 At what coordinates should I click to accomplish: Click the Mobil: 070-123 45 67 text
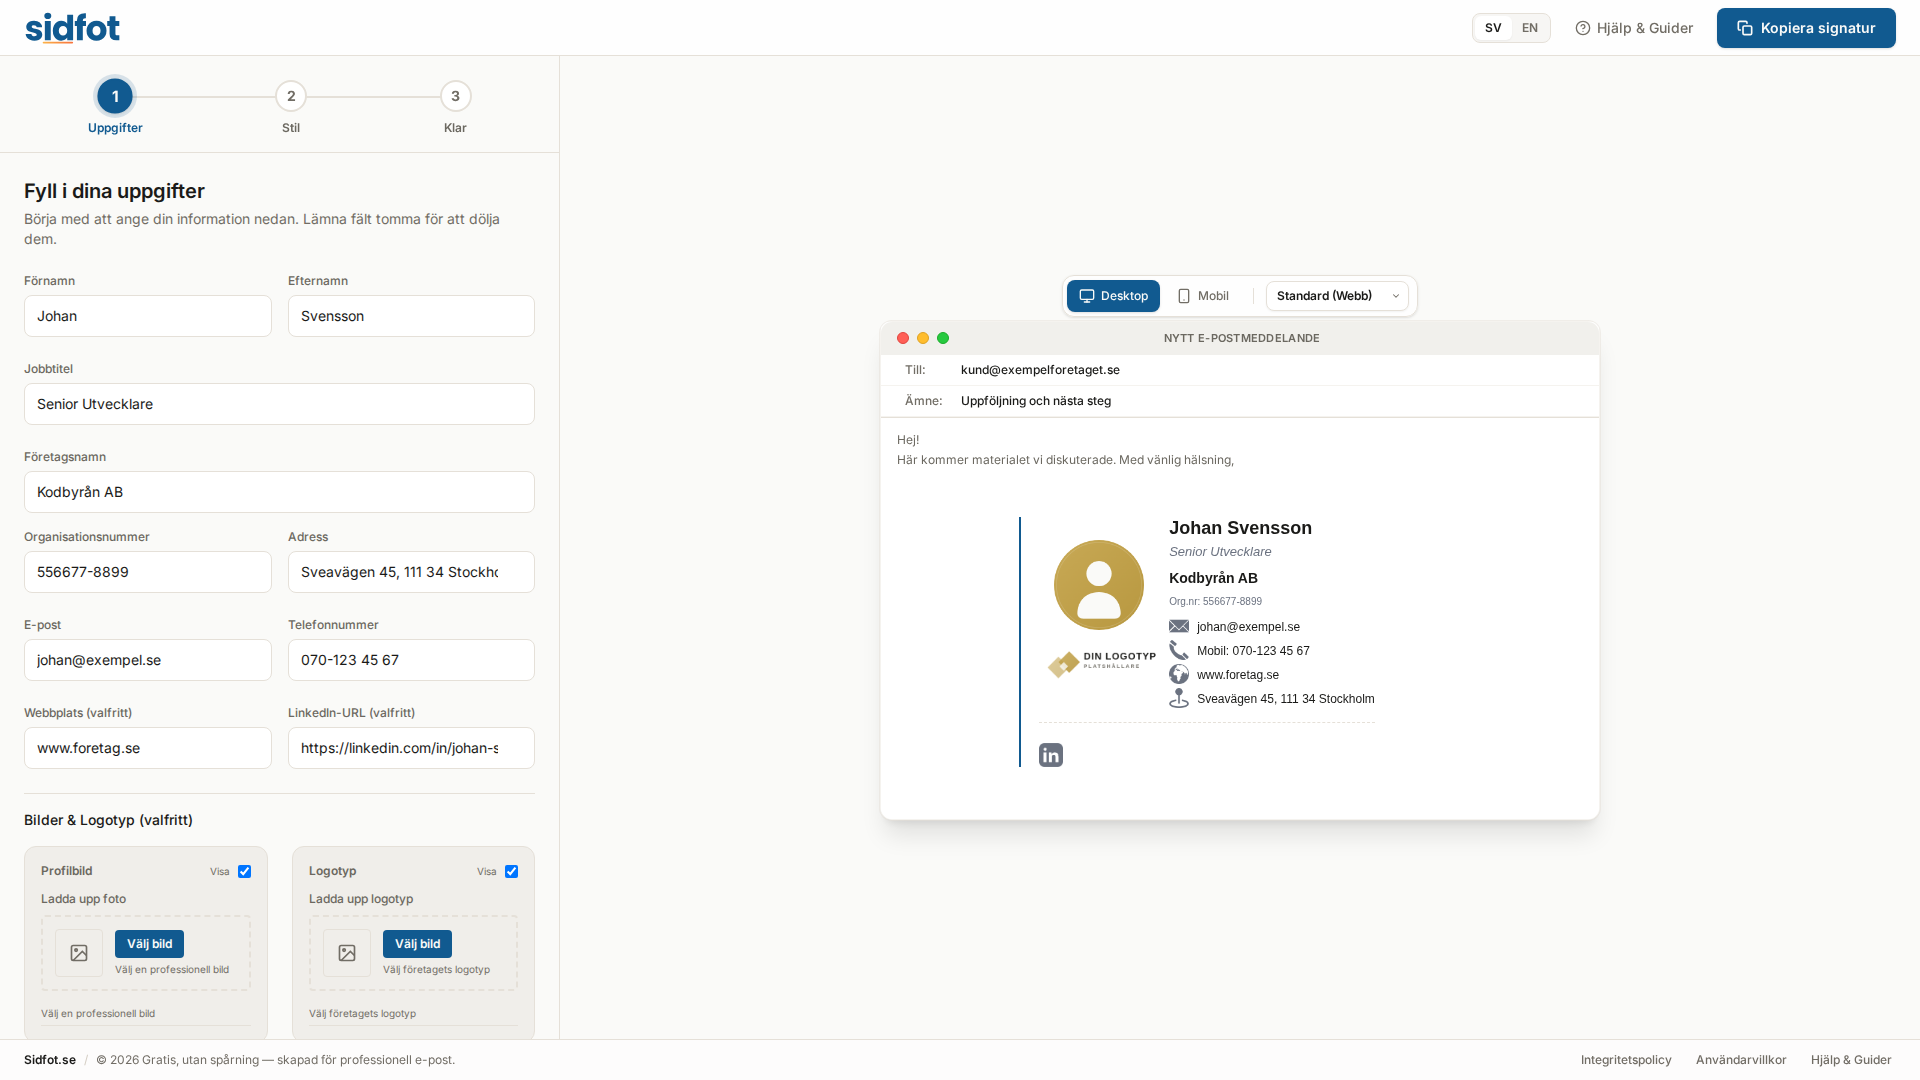[1253, 651]
